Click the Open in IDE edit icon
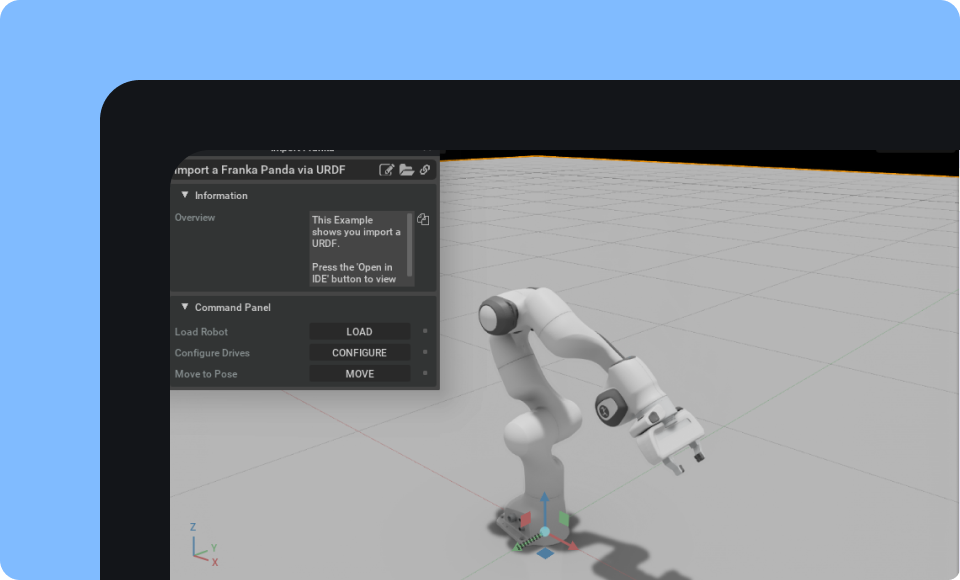 pos(387,170)
